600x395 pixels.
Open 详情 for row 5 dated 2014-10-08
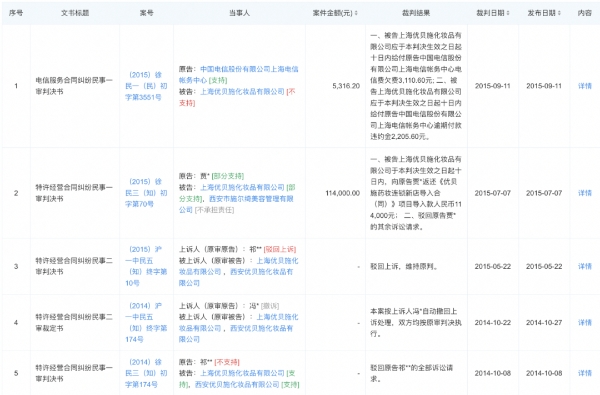tap(585, 373)
